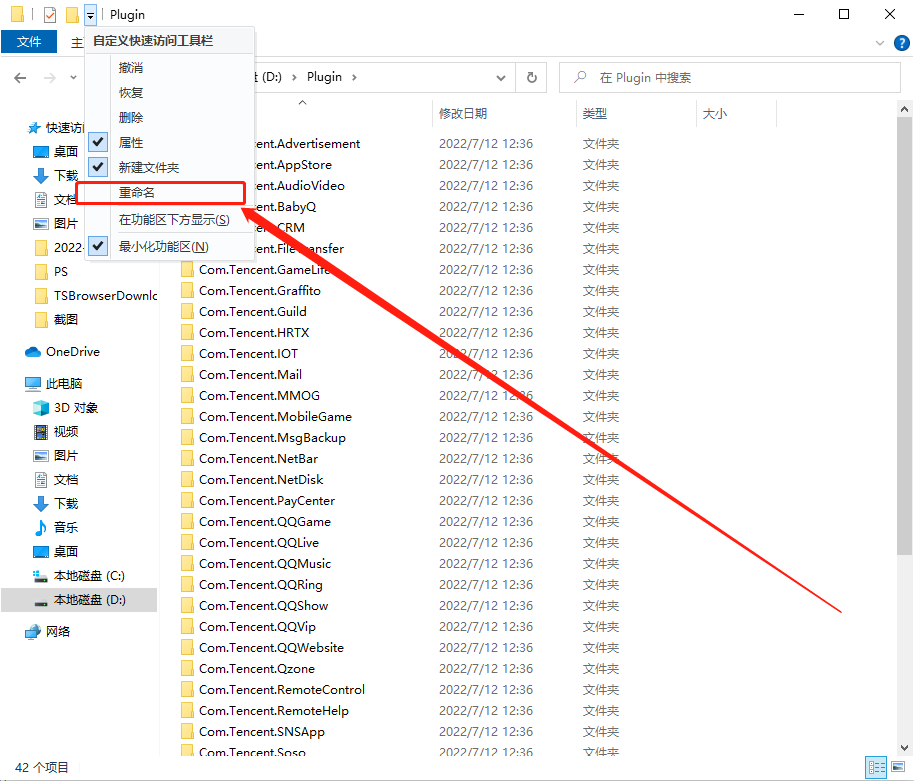The image size is (914, 781).
Task: Click the back navigation arrow
Action: coord(22,77)
